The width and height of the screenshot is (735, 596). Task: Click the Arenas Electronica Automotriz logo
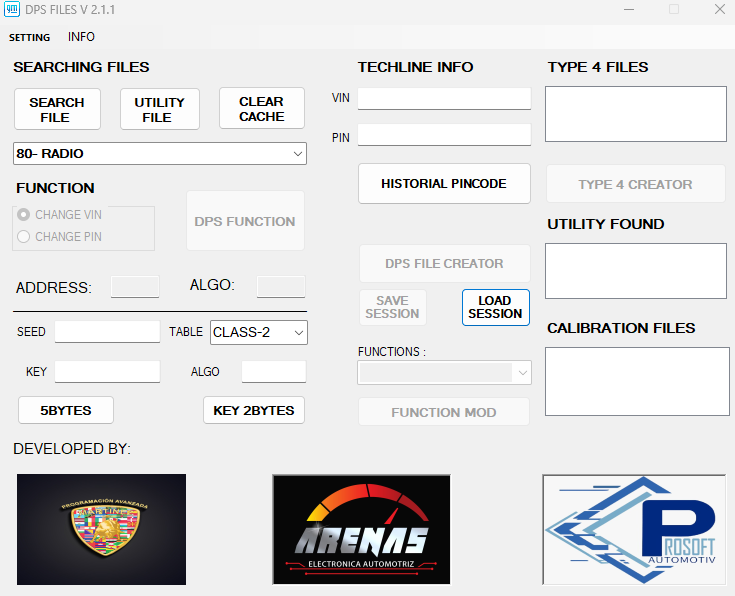pyautogui.click(x=361, y=529)
